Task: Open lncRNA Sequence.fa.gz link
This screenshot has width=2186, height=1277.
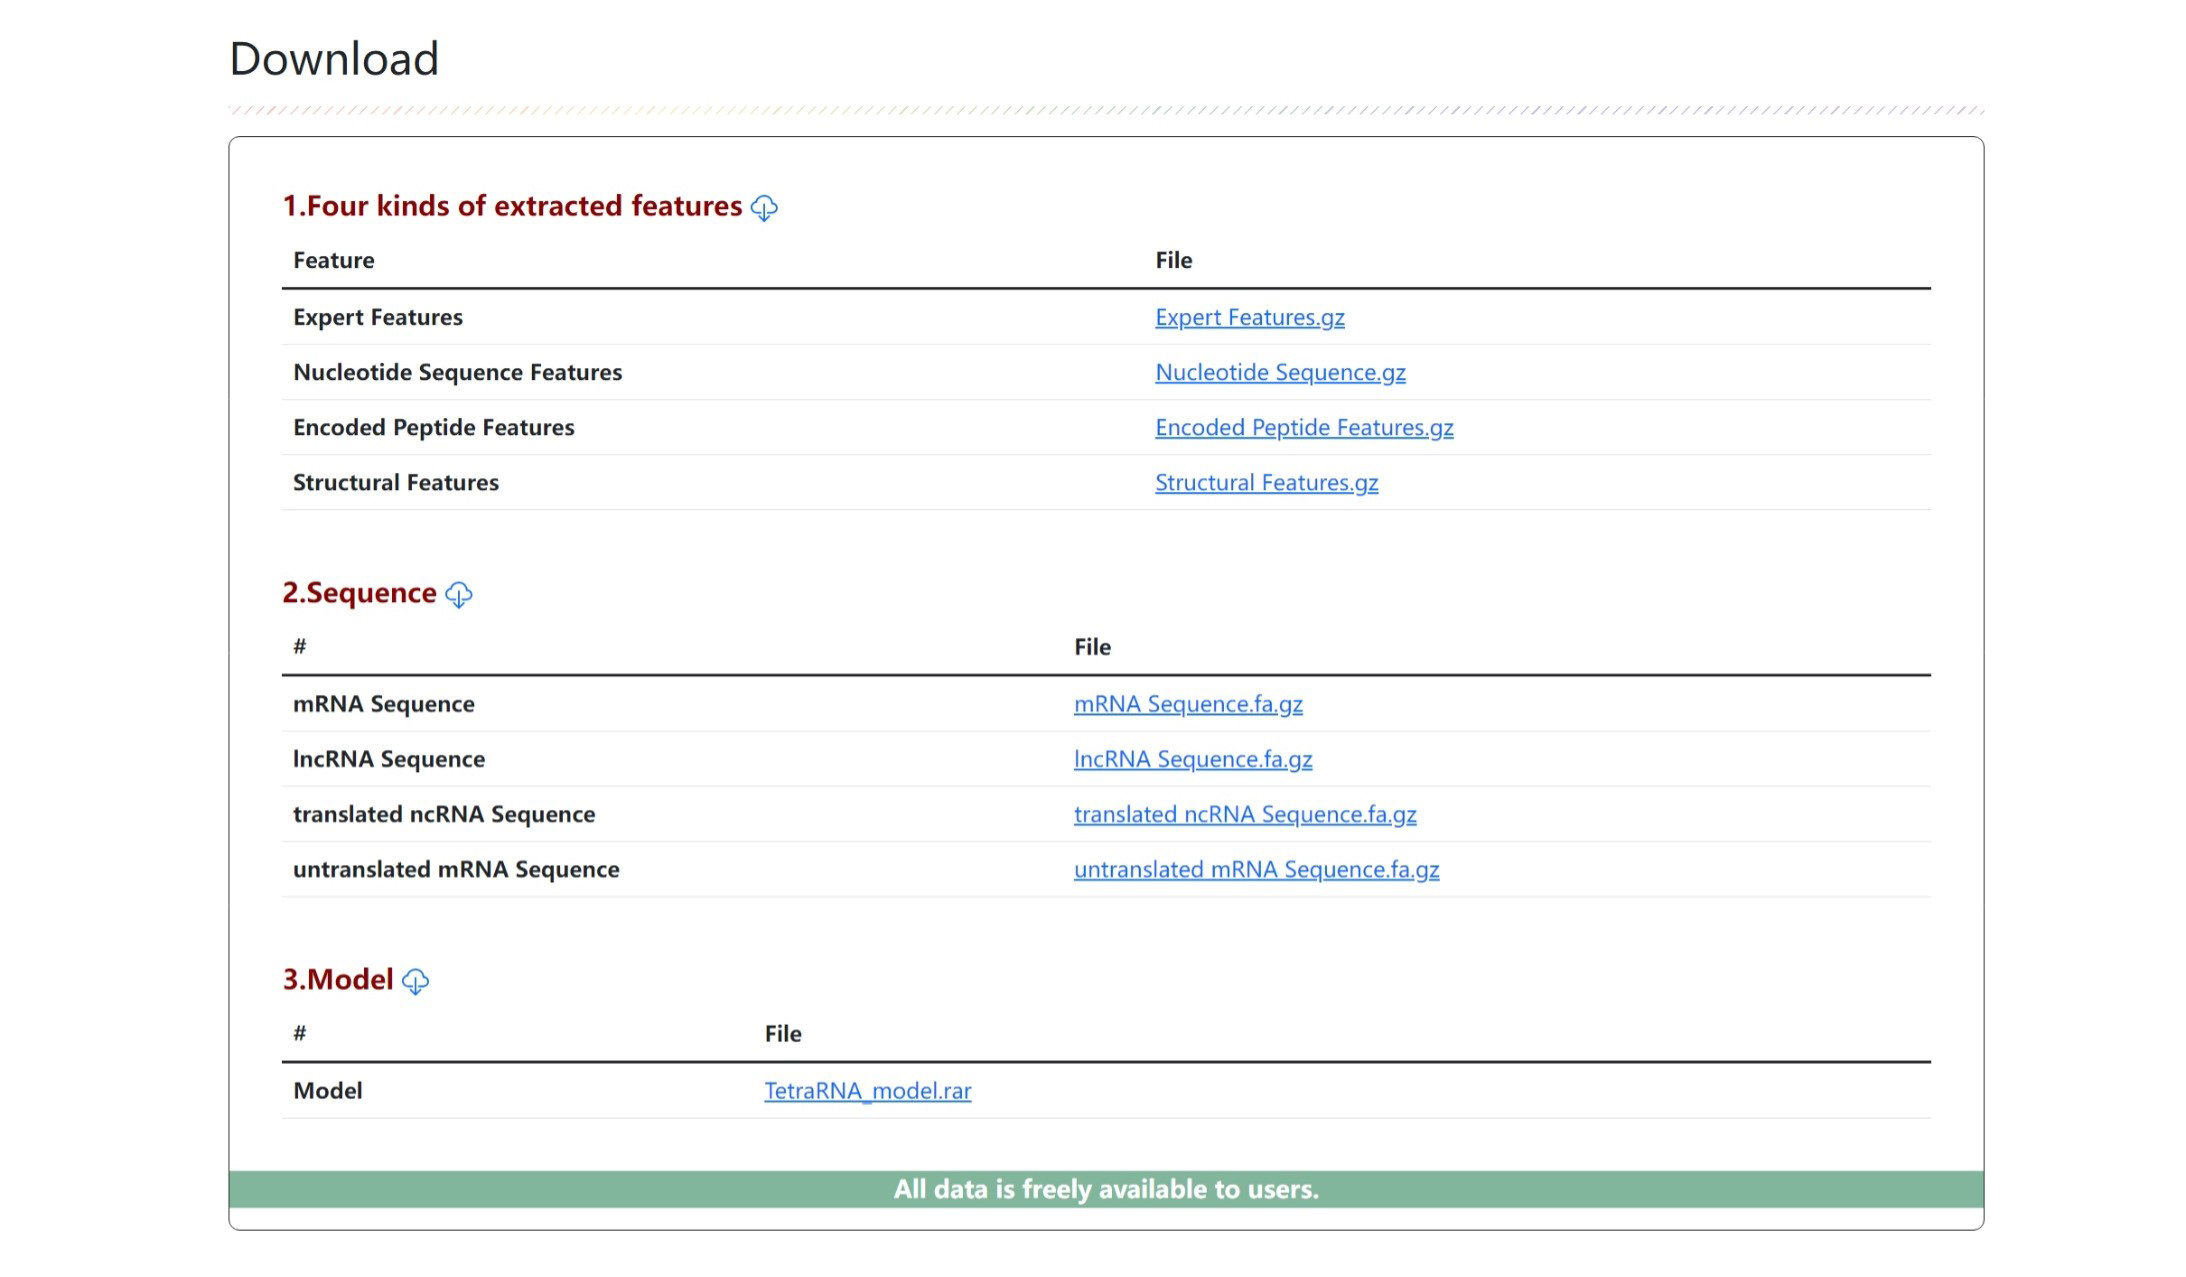Action: click(1193, 759)
